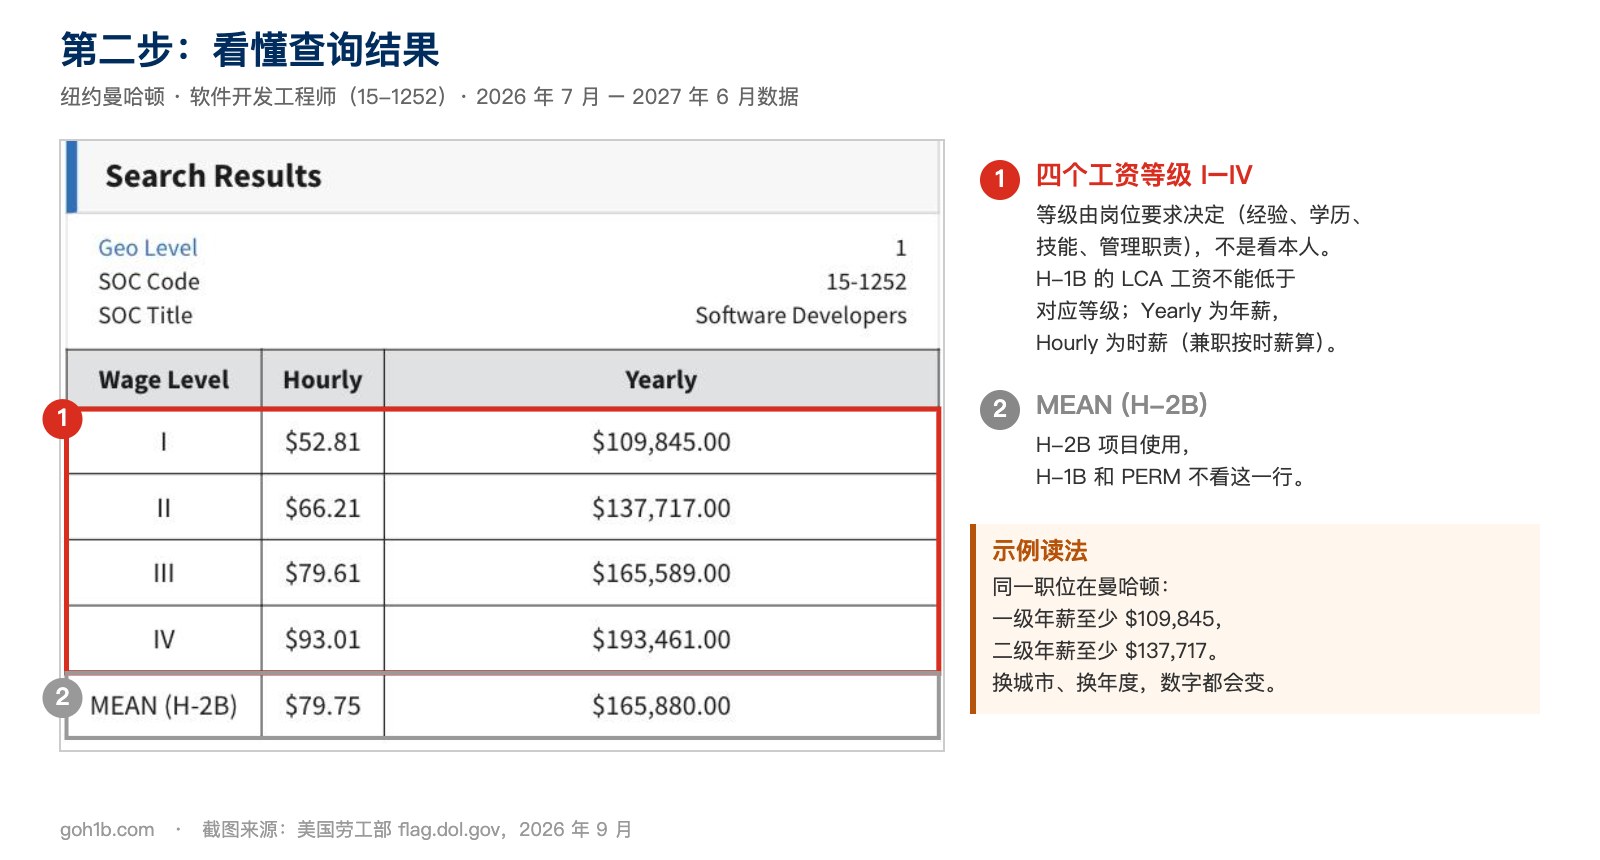Viewport: 1600px width, 860px height.
Task: Click hourly wage $52.81 cell
Action: (322, 442)
